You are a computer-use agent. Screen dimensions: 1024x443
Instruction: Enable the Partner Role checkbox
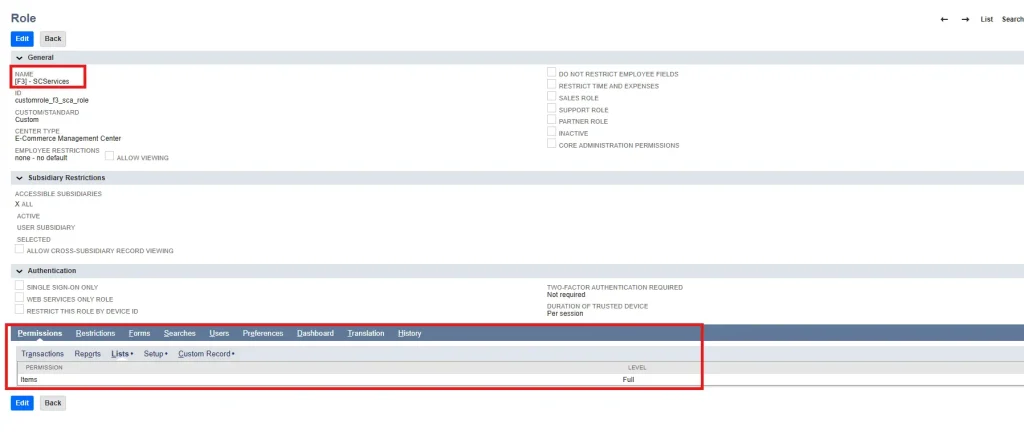point(552,120)
